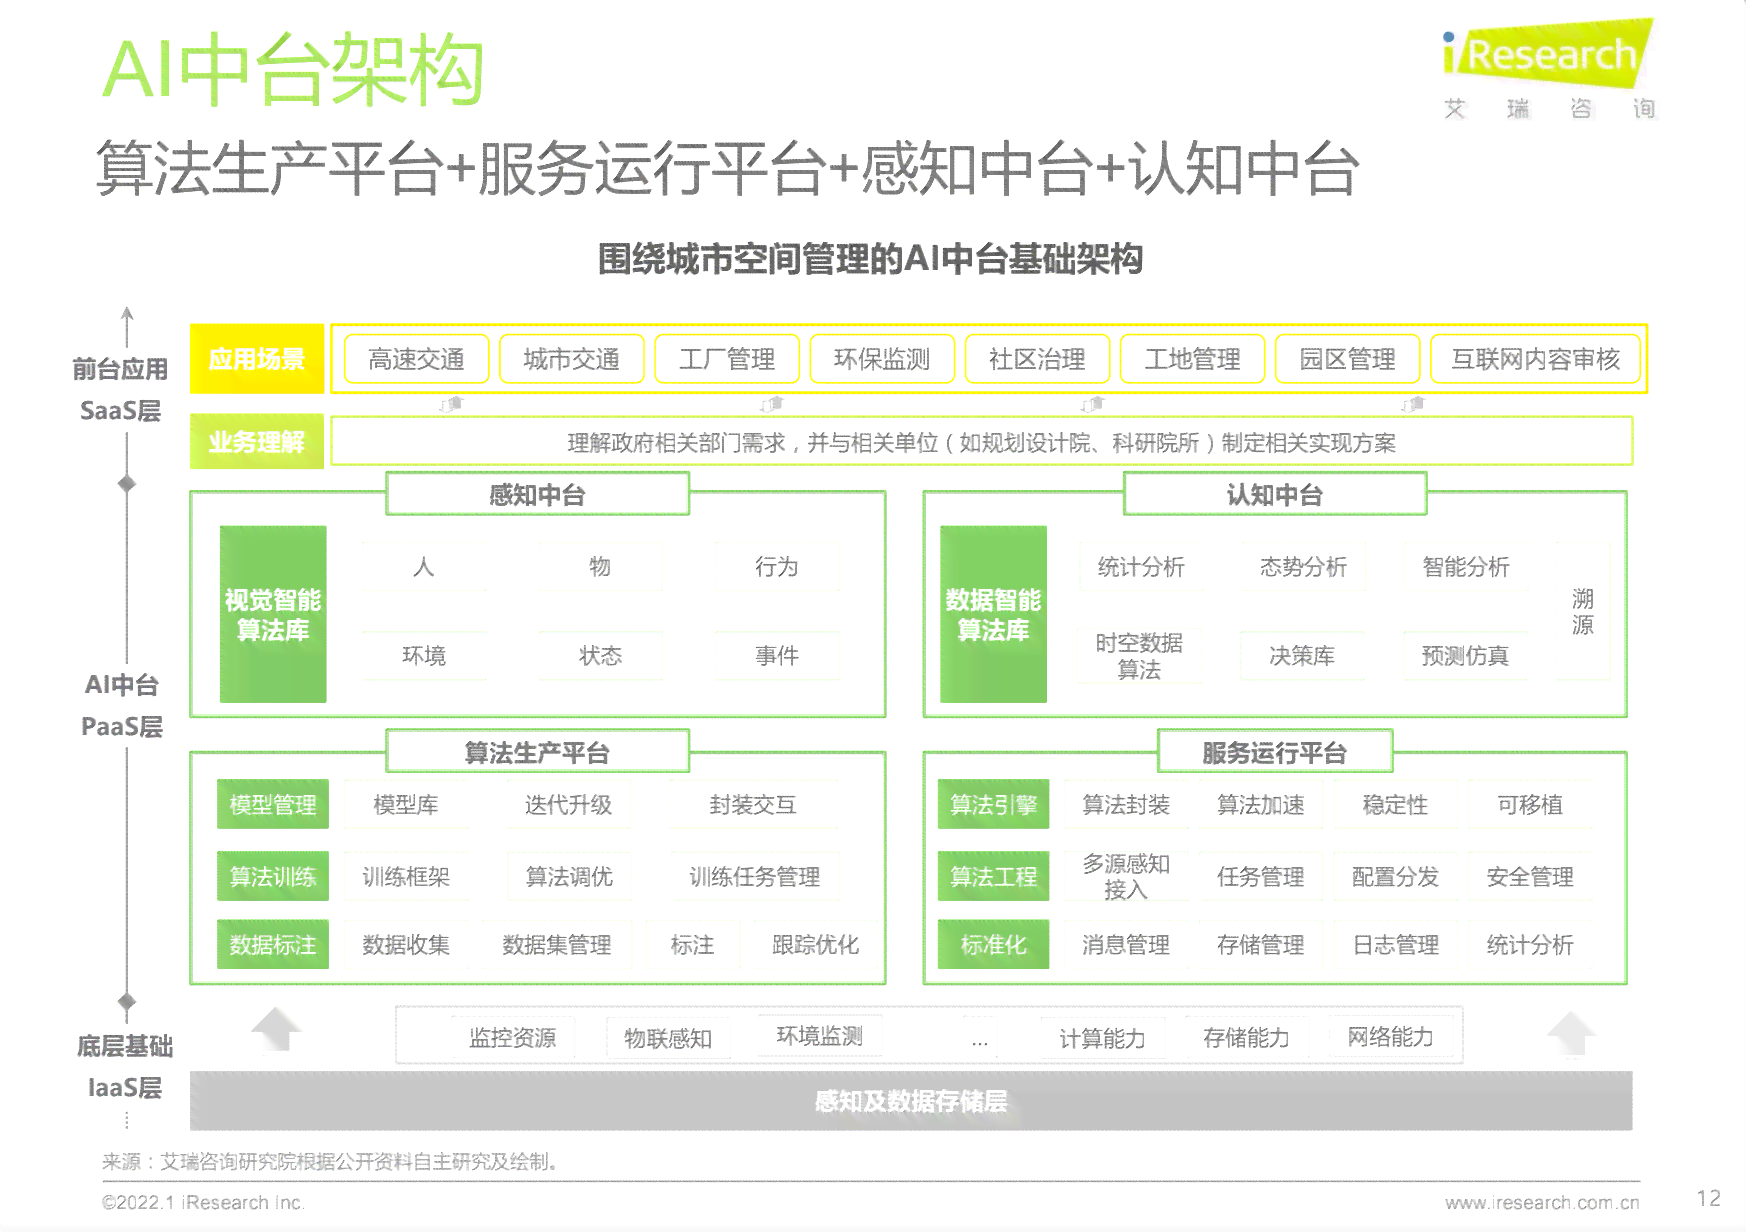Click the 存储能力 item
This screenshot has width=1746, height=1232.
tap(1246, 1038)
